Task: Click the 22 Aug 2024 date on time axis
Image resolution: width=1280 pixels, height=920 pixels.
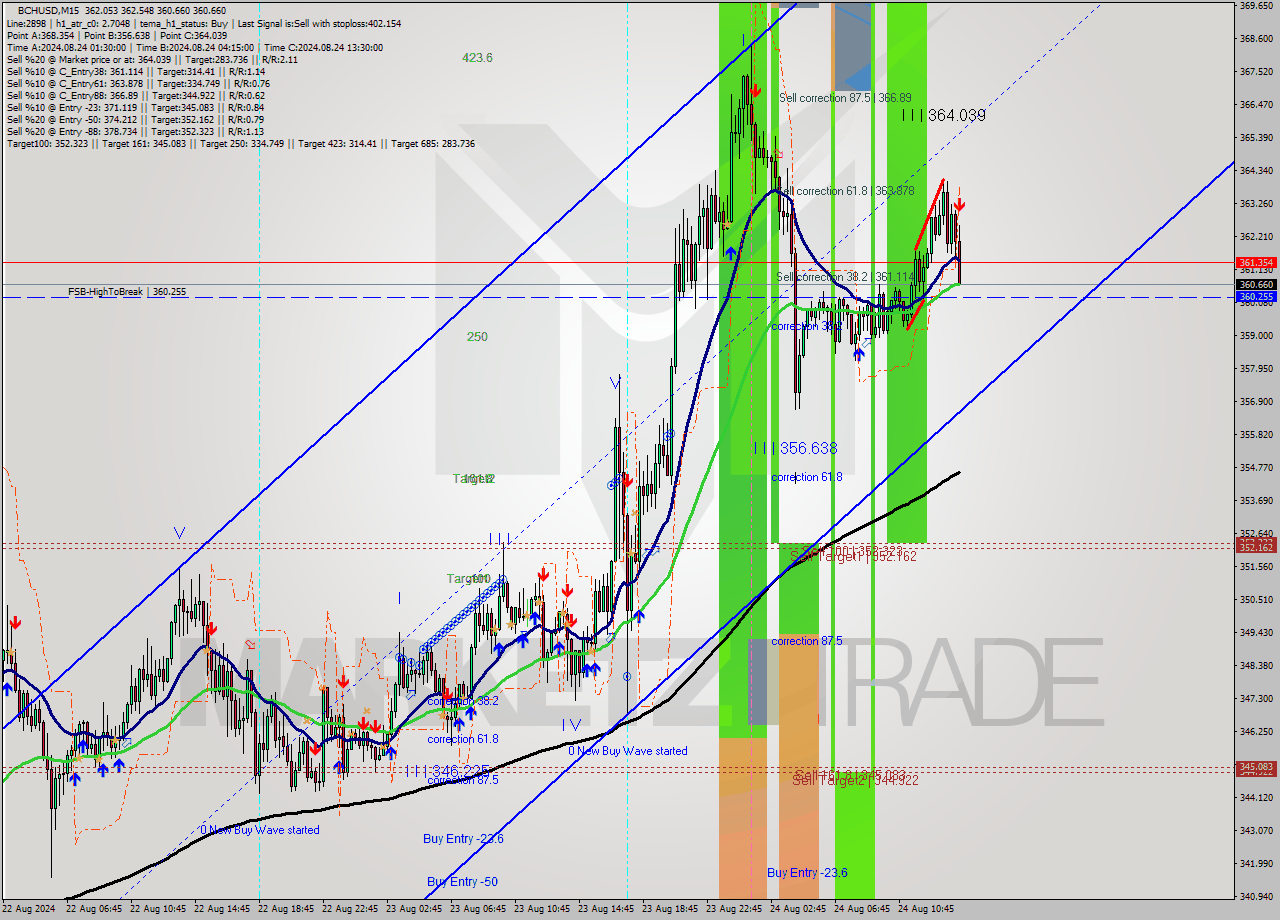Action: [x=29, y=909]
